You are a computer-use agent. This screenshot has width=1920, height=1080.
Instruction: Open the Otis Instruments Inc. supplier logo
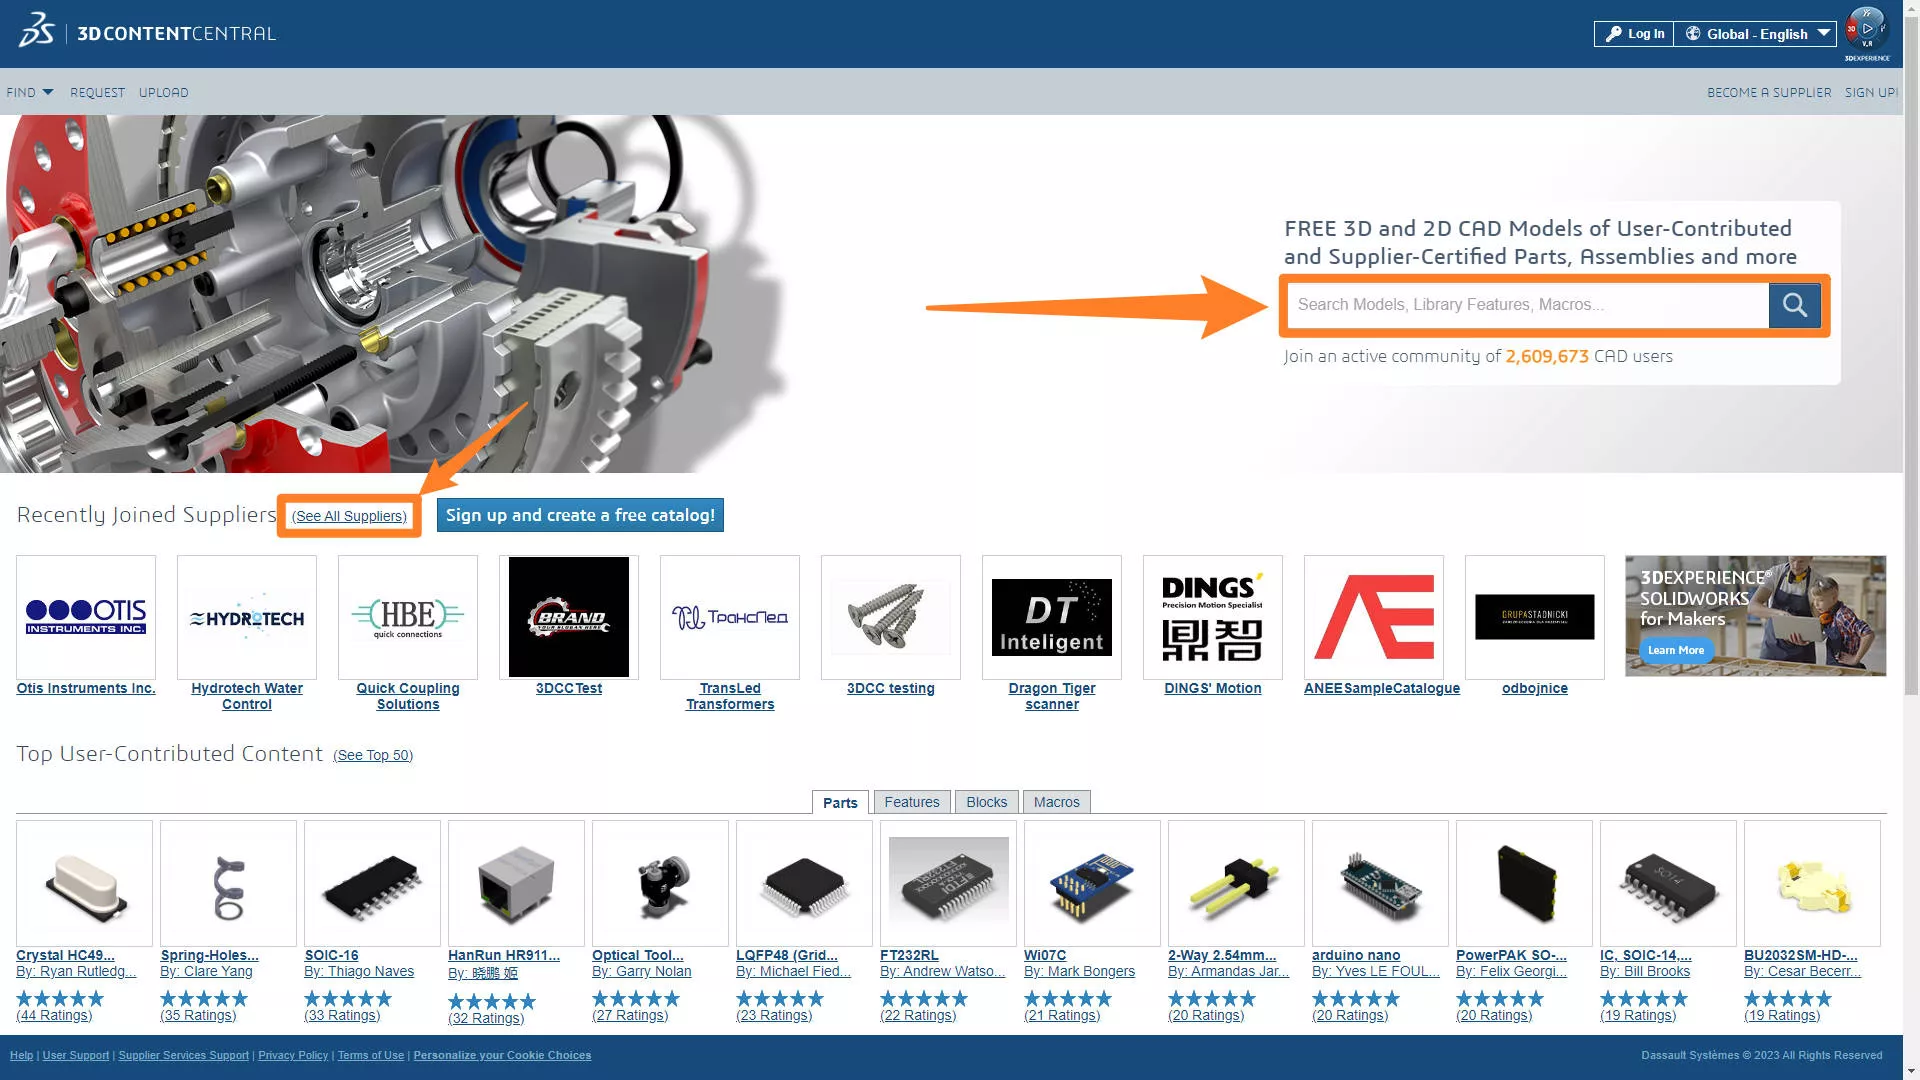tap(85, 616)
